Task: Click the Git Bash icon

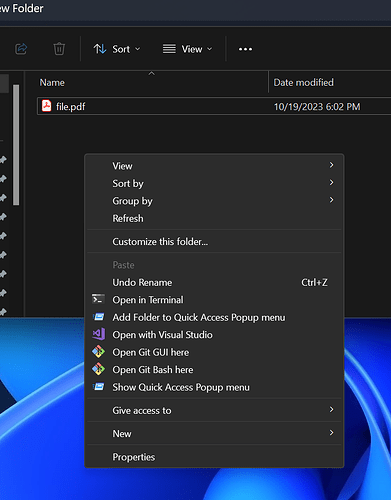Action: click(x=99, y=369)
